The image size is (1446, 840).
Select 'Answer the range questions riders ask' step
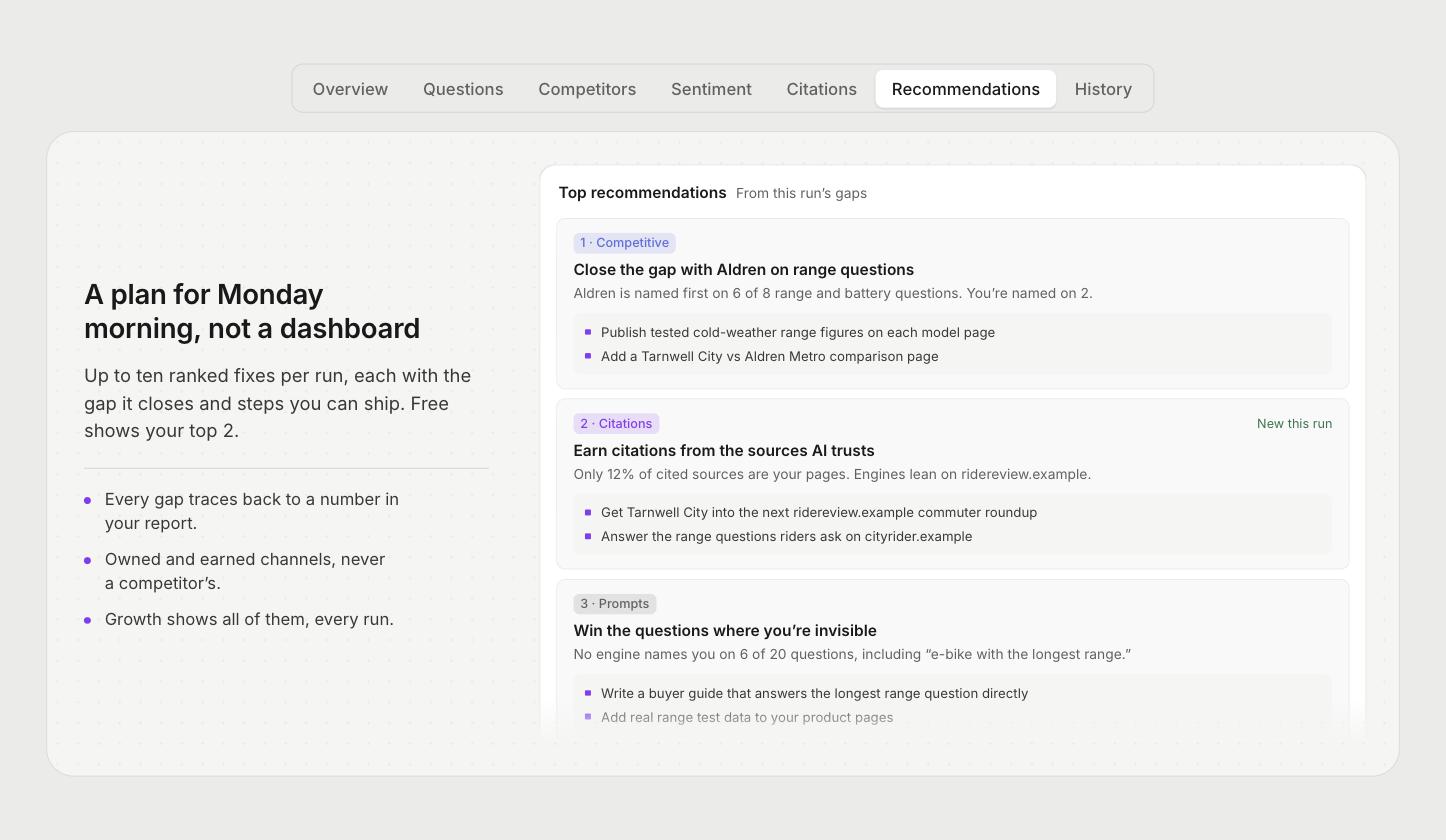click(x=786, y=537)
